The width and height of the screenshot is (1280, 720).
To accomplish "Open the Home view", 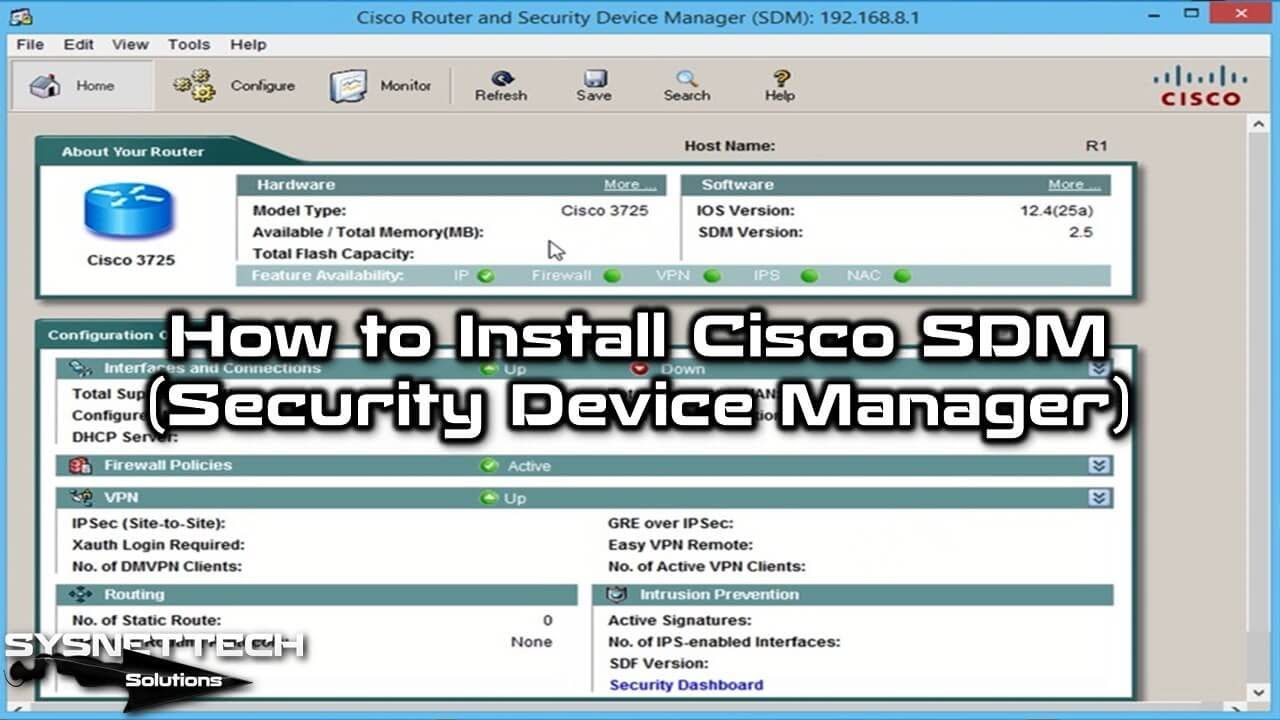I will coord(82,86).
